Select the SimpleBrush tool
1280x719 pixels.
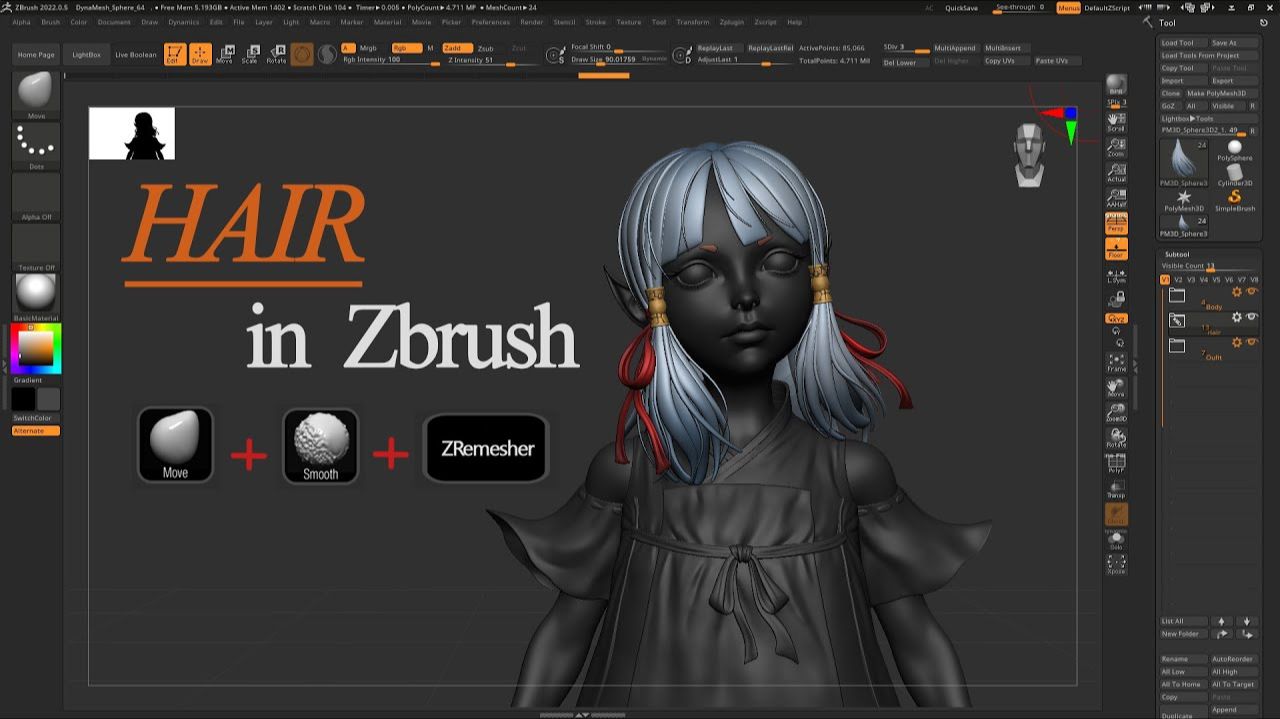(1234, 200)
